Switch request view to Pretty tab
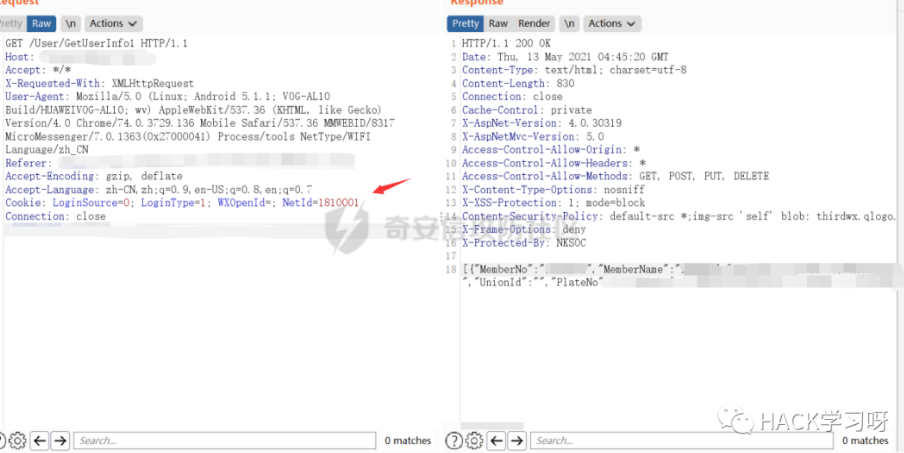The width and height of the screenshot is (904, 453). click(12, 24)
